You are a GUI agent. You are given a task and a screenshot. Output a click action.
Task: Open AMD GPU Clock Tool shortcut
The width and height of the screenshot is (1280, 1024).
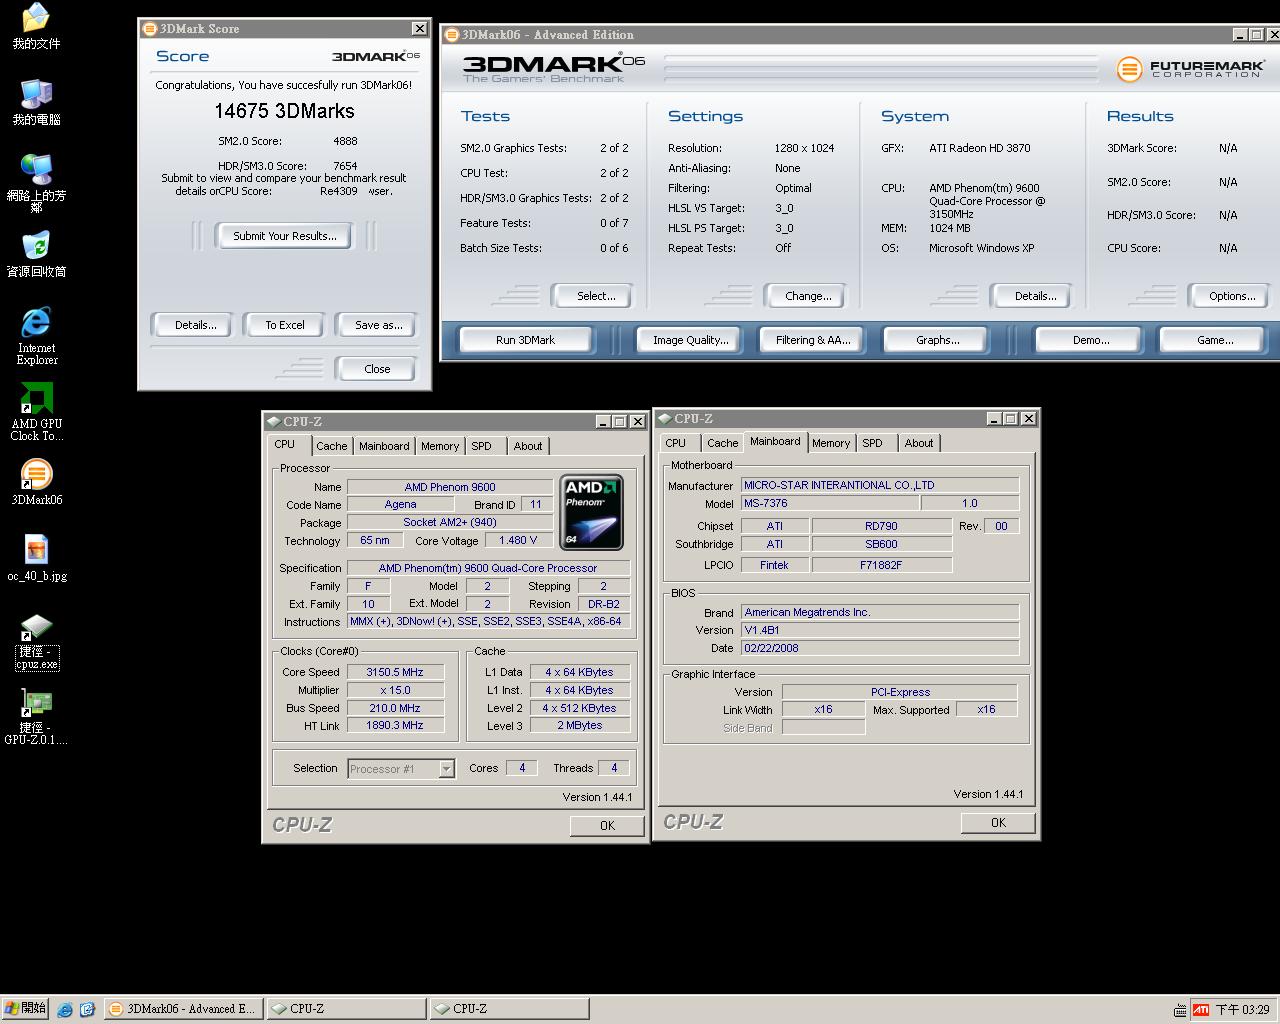pyautogui.click(x=36, y=412)
